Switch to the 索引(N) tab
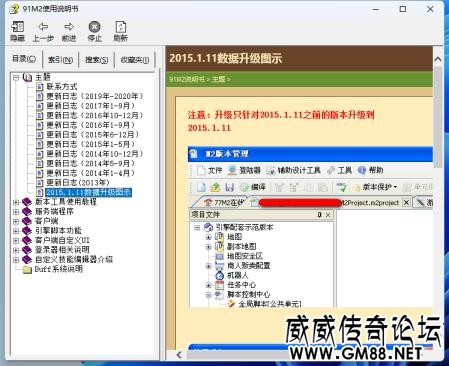This screenshot has width=449, height=366. click(x=60, y=60)
